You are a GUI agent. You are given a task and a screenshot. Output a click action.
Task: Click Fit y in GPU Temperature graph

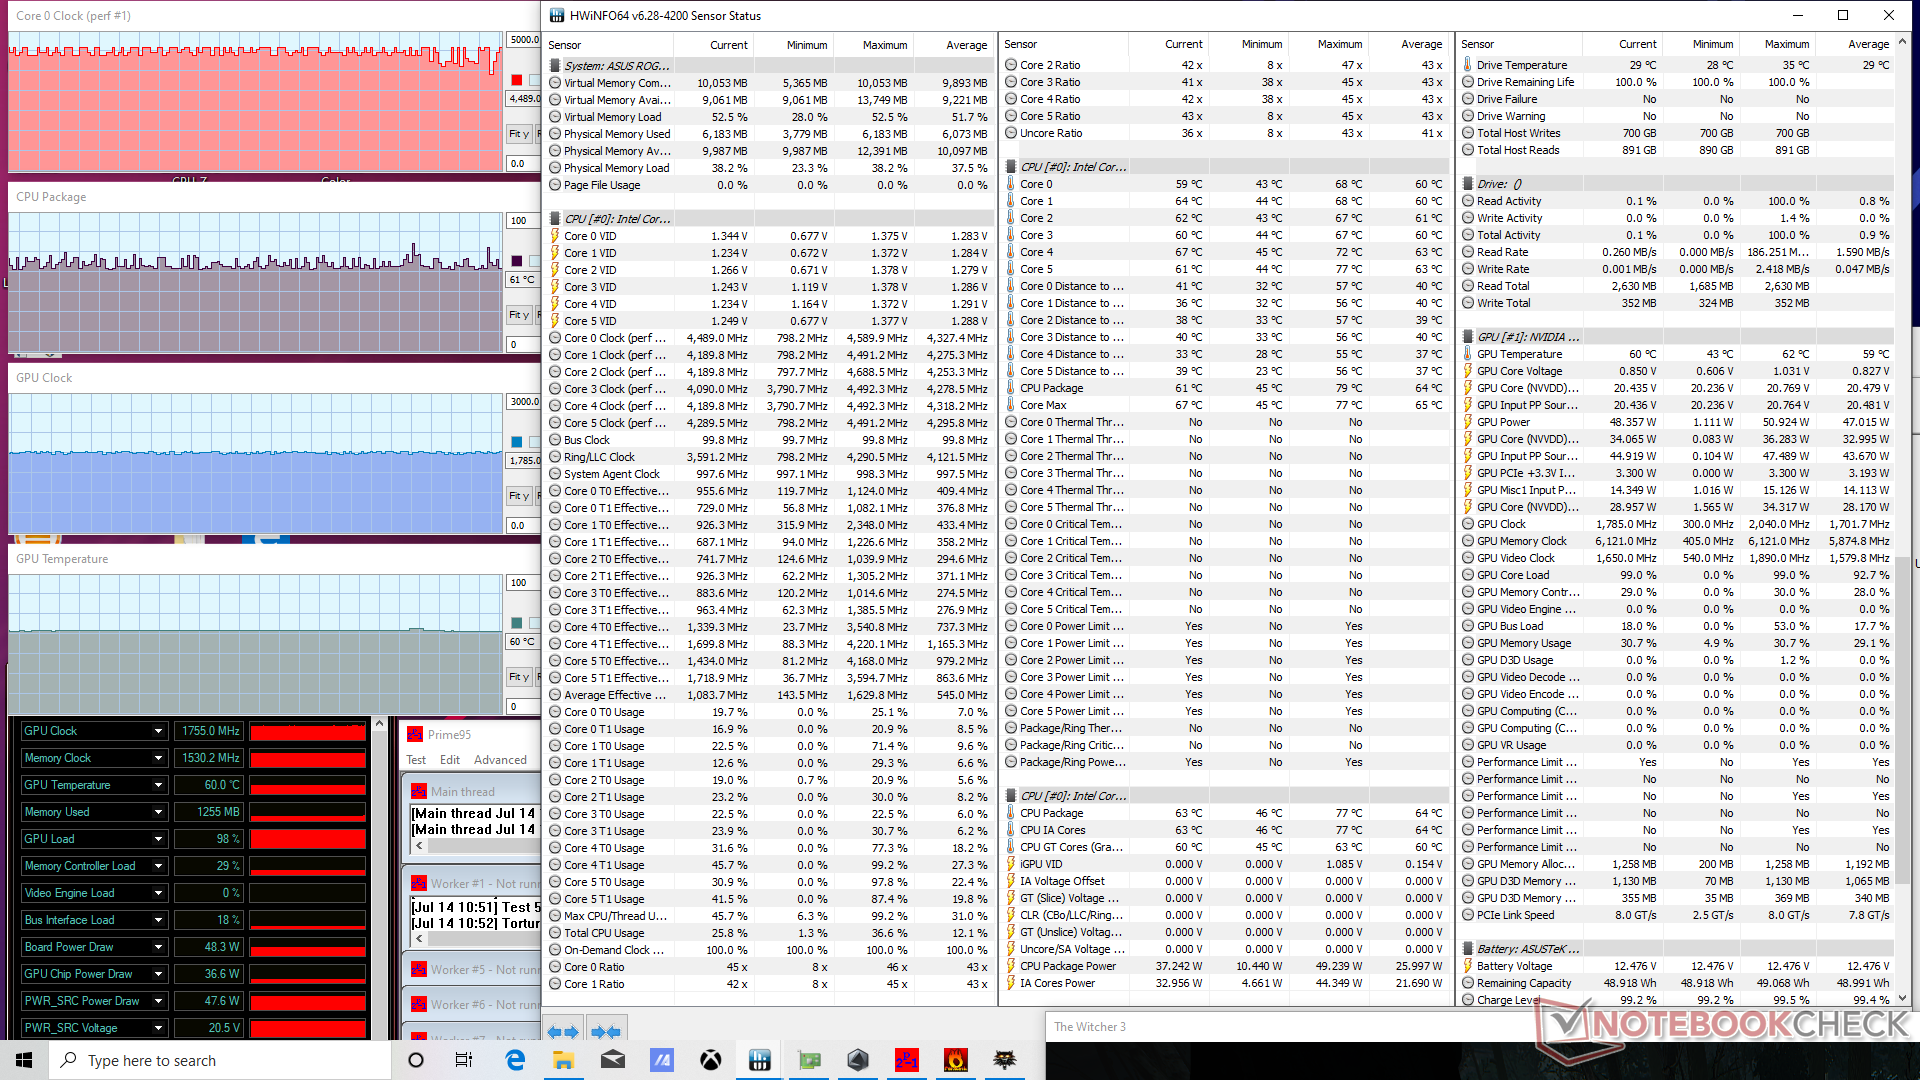[x=518, y=677]
